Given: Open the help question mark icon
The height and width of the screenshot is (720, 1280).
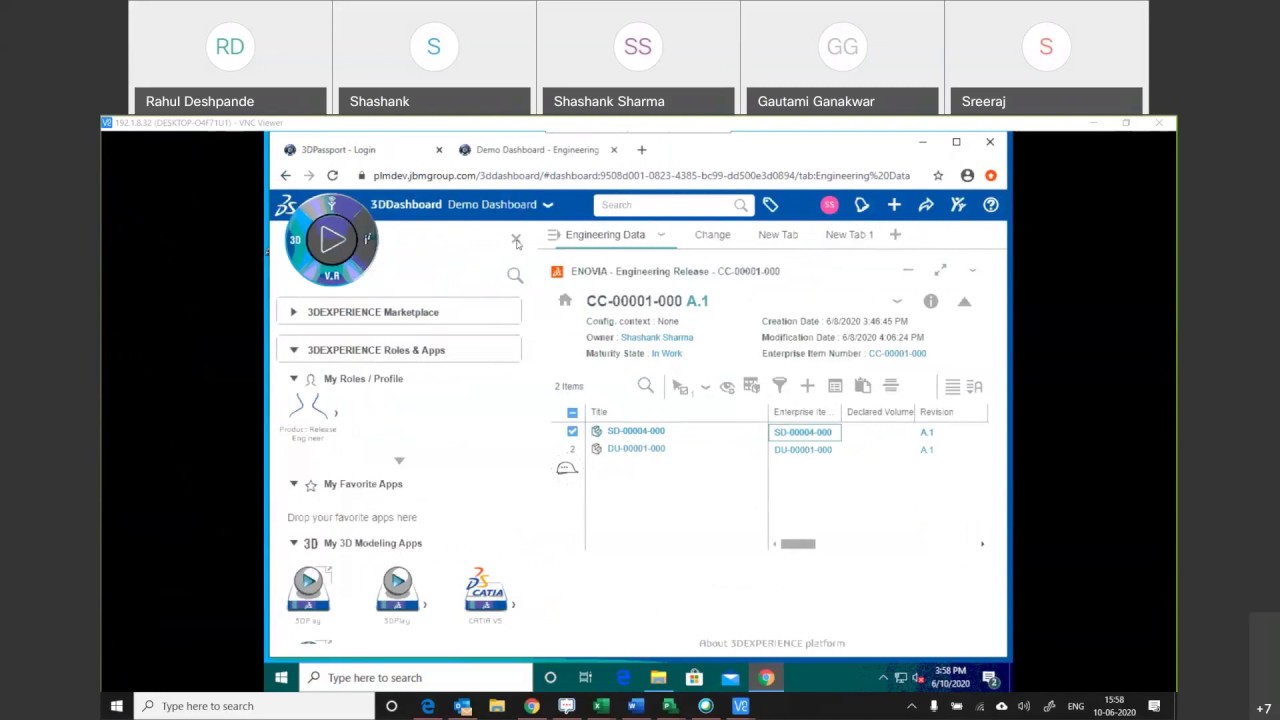Looking at the screenshot, I should pyautogui.click(x=991, y=205).
